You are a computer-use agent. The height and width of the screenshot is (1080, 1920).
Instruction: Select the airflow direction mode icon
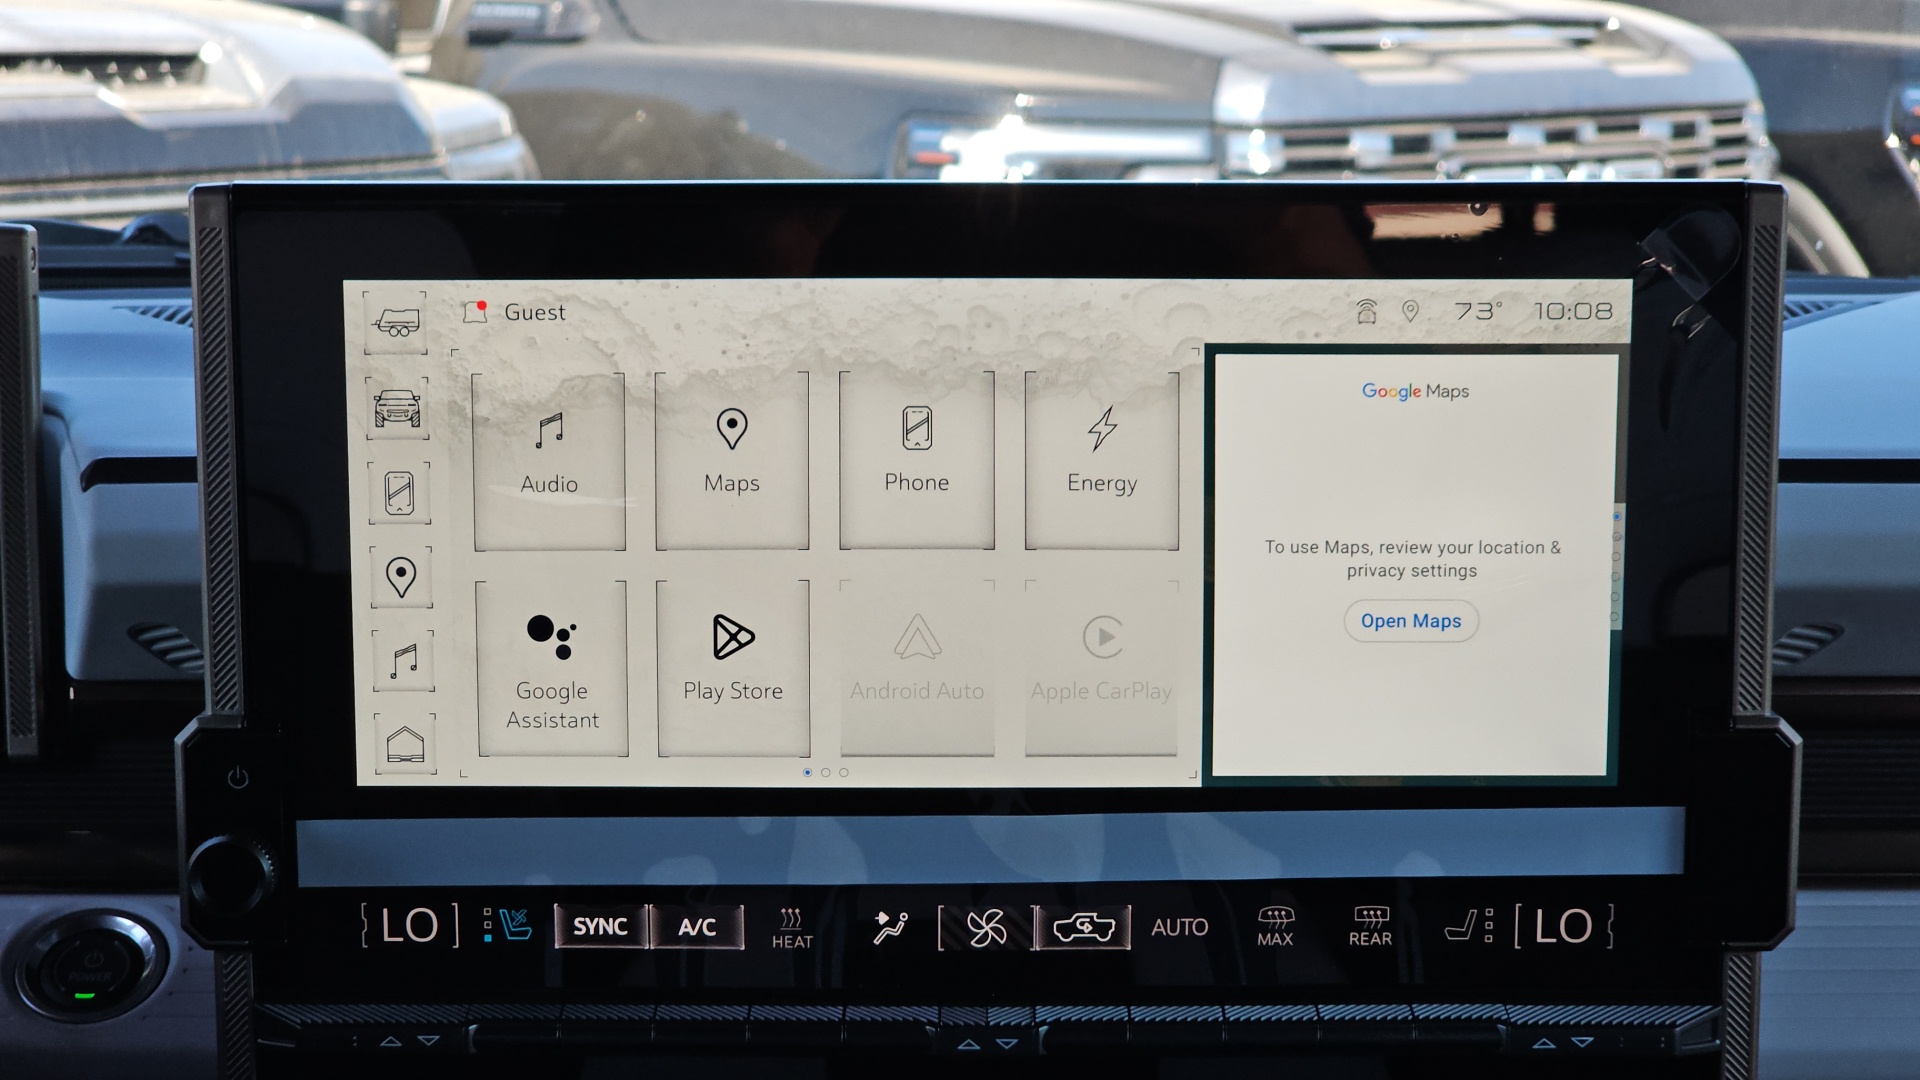(890, 927)
